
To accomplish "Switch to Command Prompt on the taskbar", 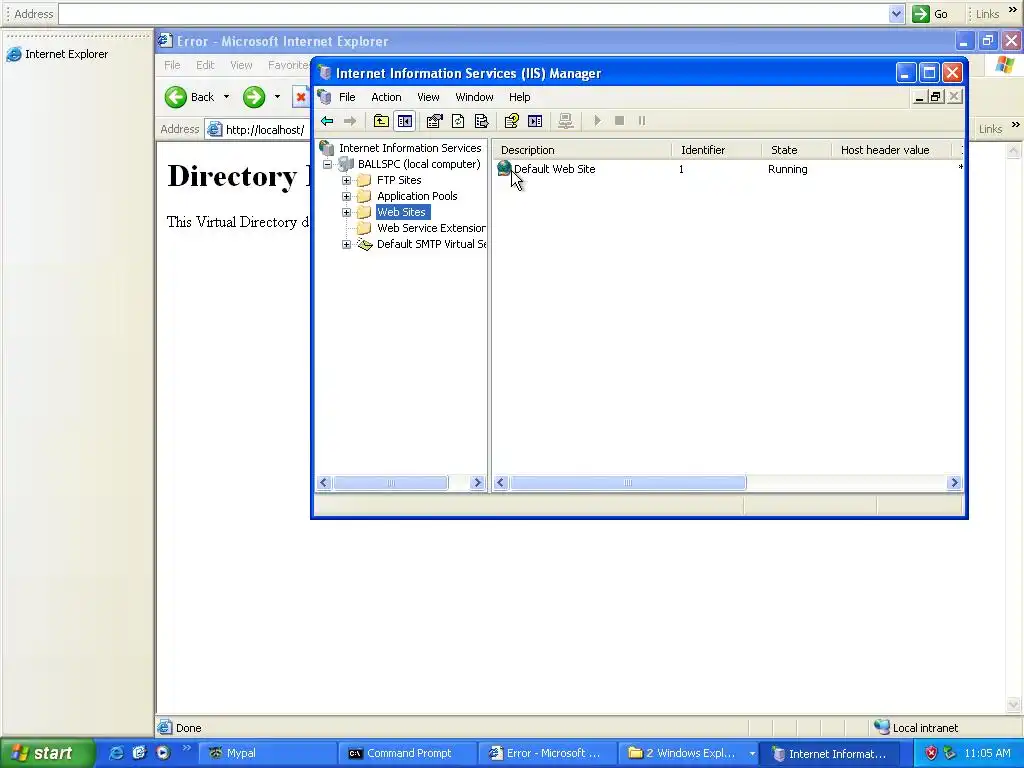I will (x=408, y=754).
